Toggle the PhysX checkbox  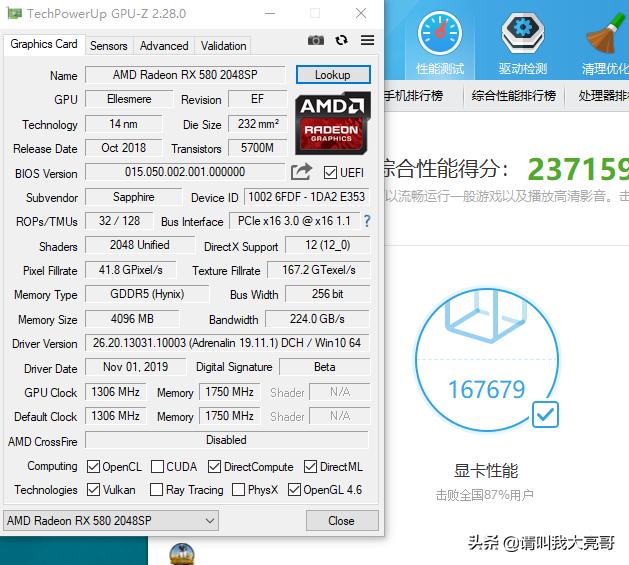point(238,490)
